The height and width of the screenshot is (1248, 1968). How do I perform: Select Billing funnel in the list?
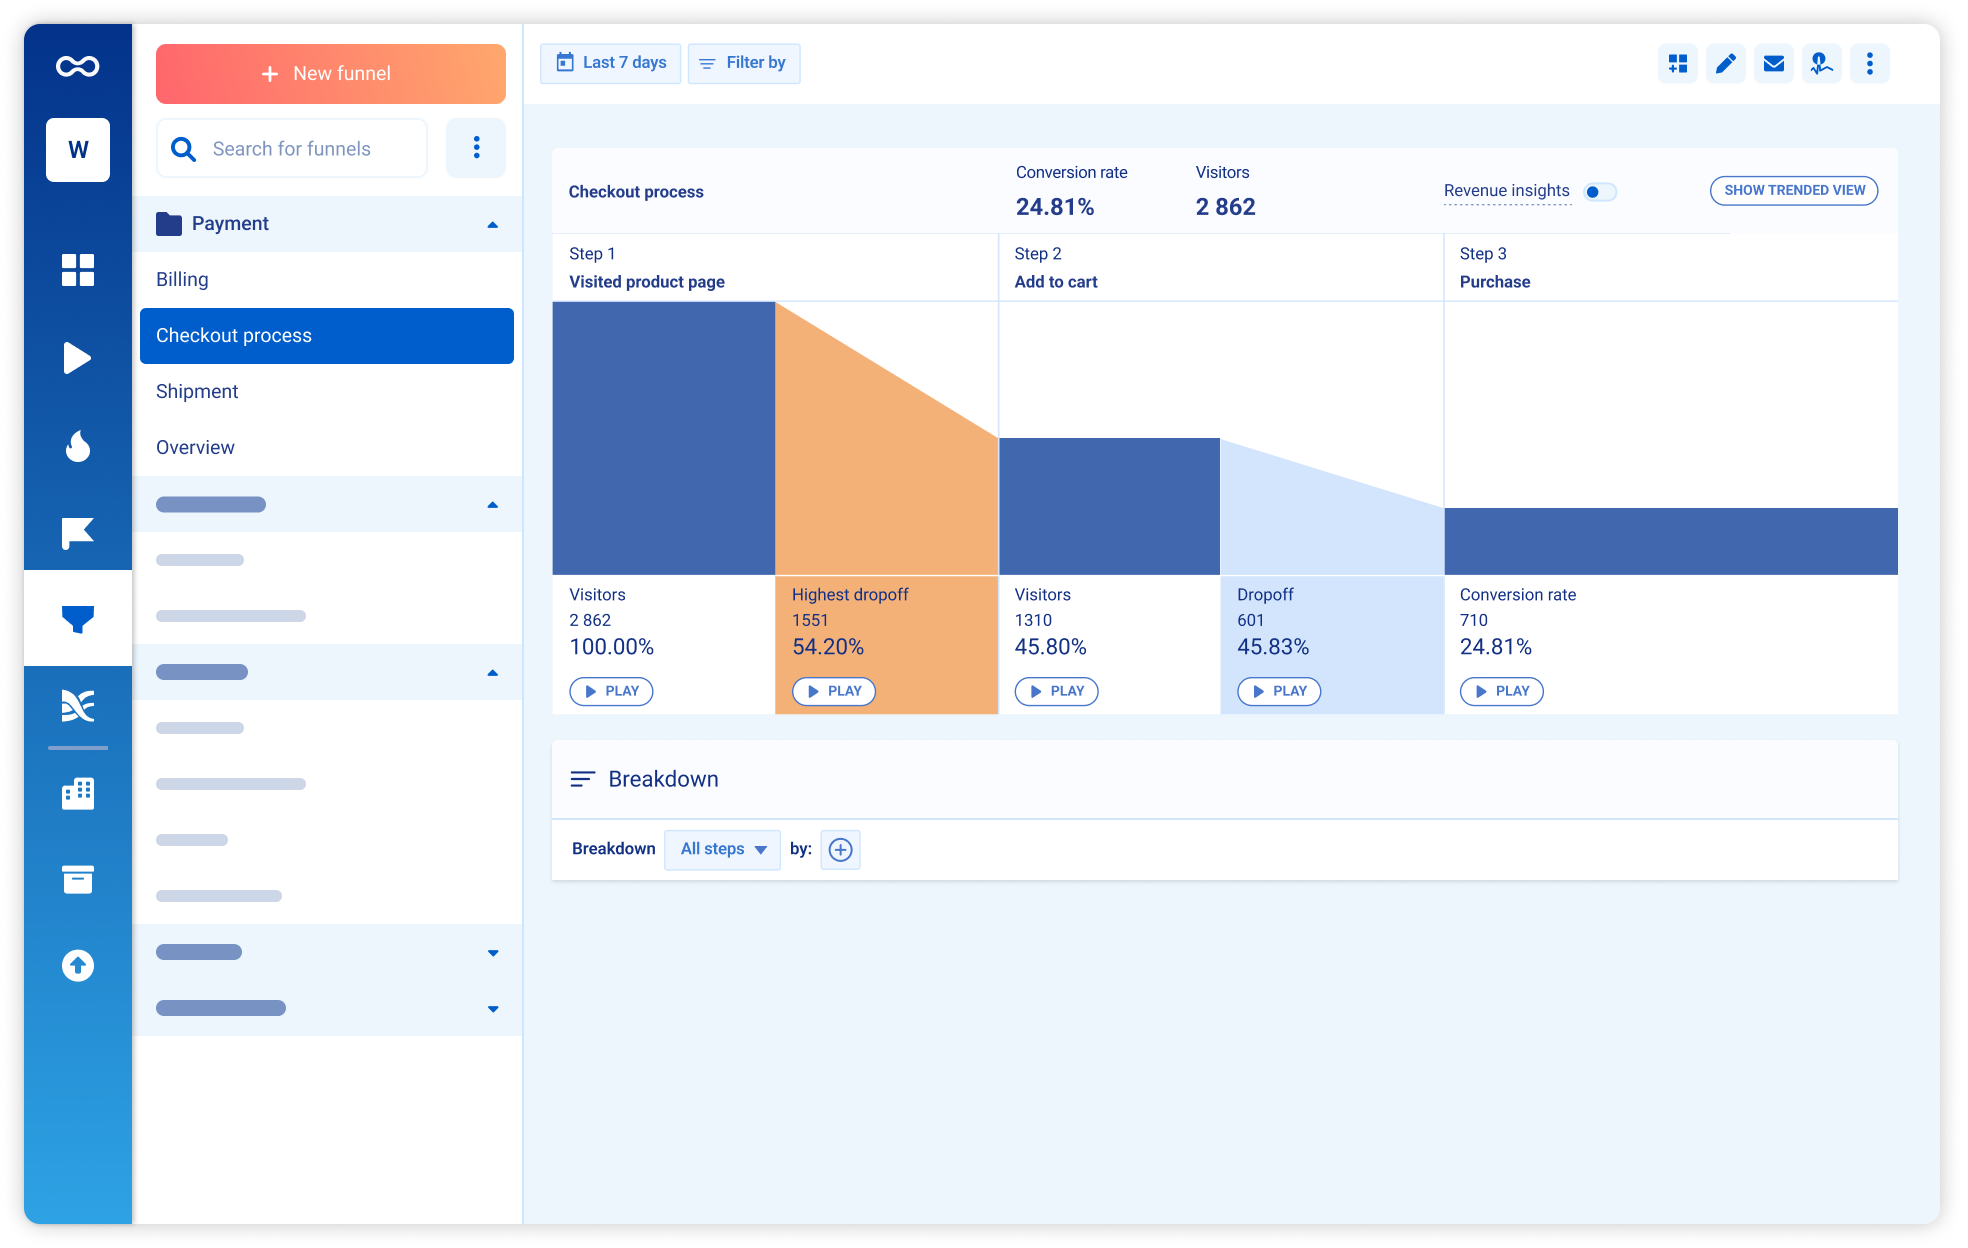point(182,279)
